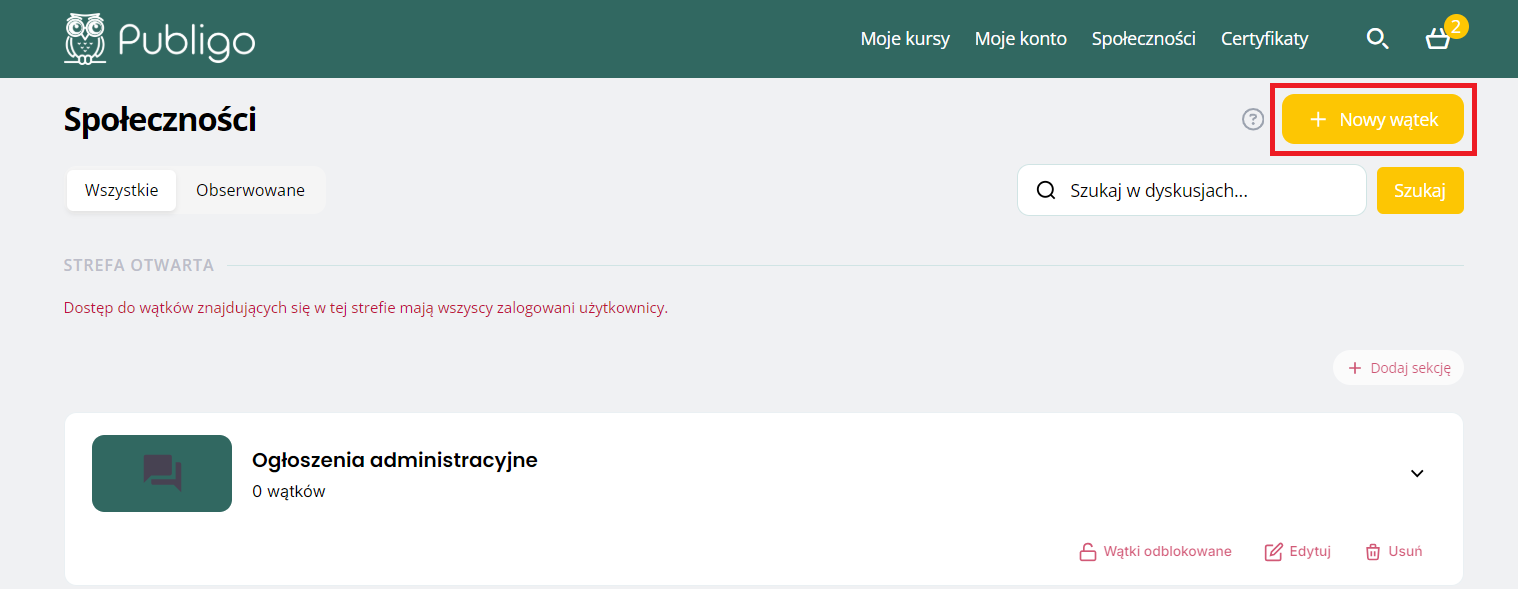Open Moje kursy menu item
This screenshot has width=1518, height=589.
coord(905,39)
